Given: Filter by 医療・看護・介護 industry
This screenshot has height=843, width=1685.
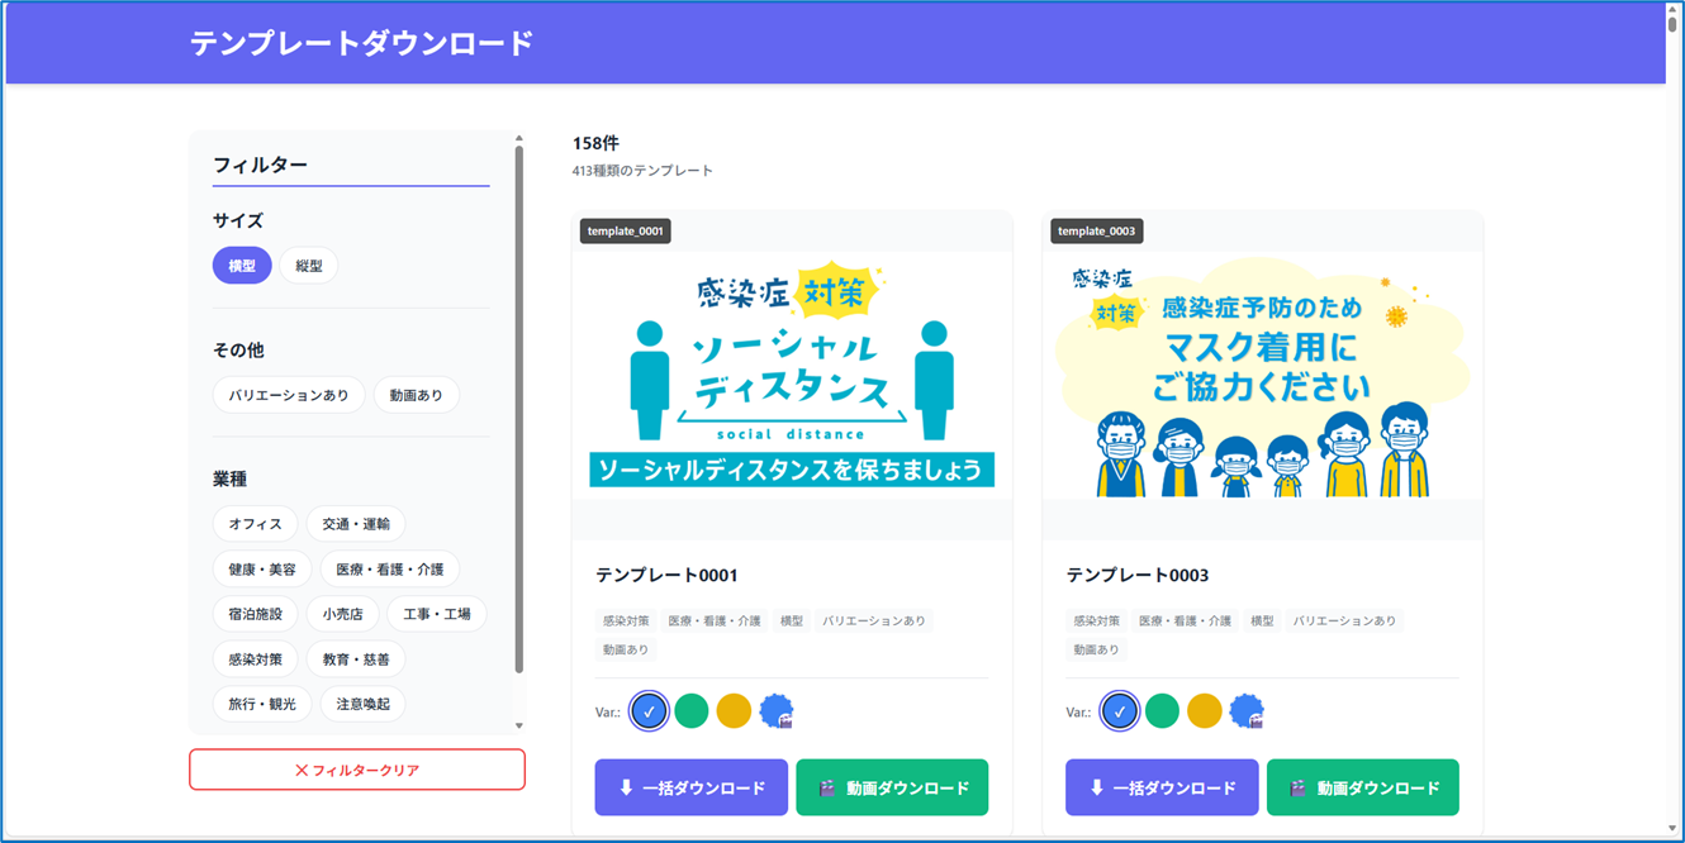Looking at the screenshot, I should point(389,569).
